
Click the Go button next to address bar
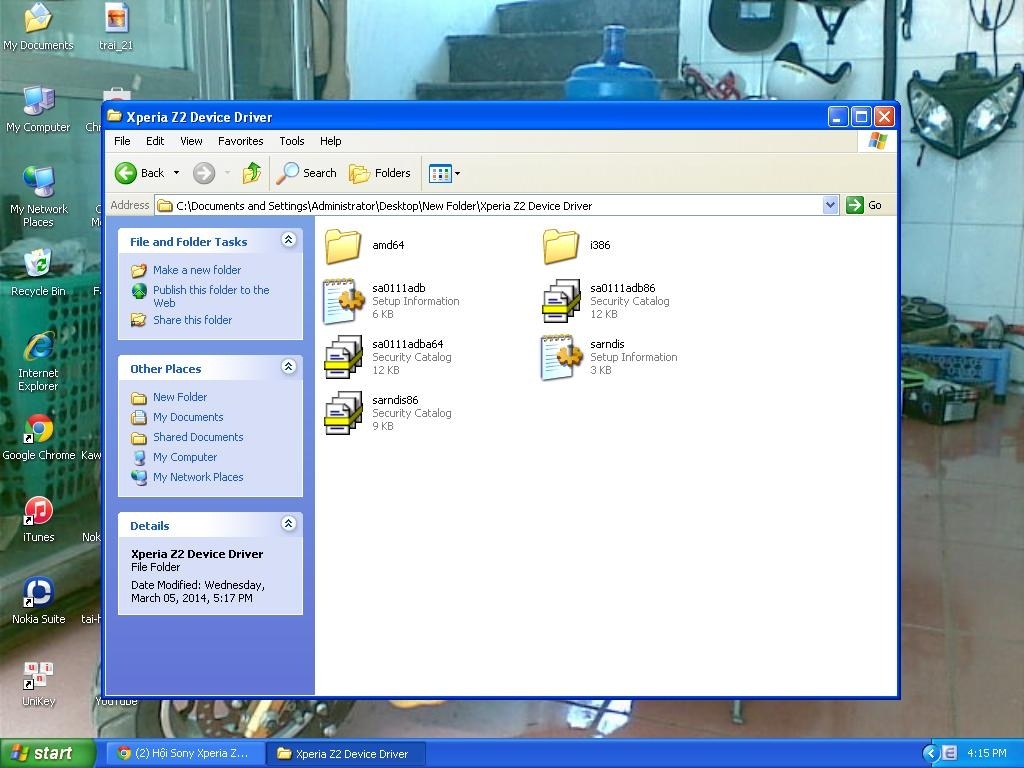(865, 205)
